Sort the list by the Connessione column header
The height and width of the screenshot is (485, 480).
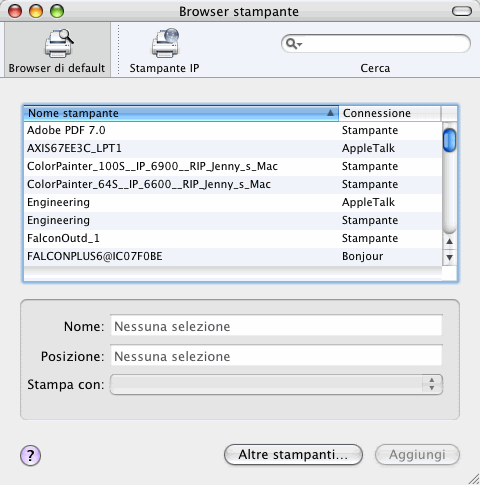pyautogui.click(x=389, y=113)
